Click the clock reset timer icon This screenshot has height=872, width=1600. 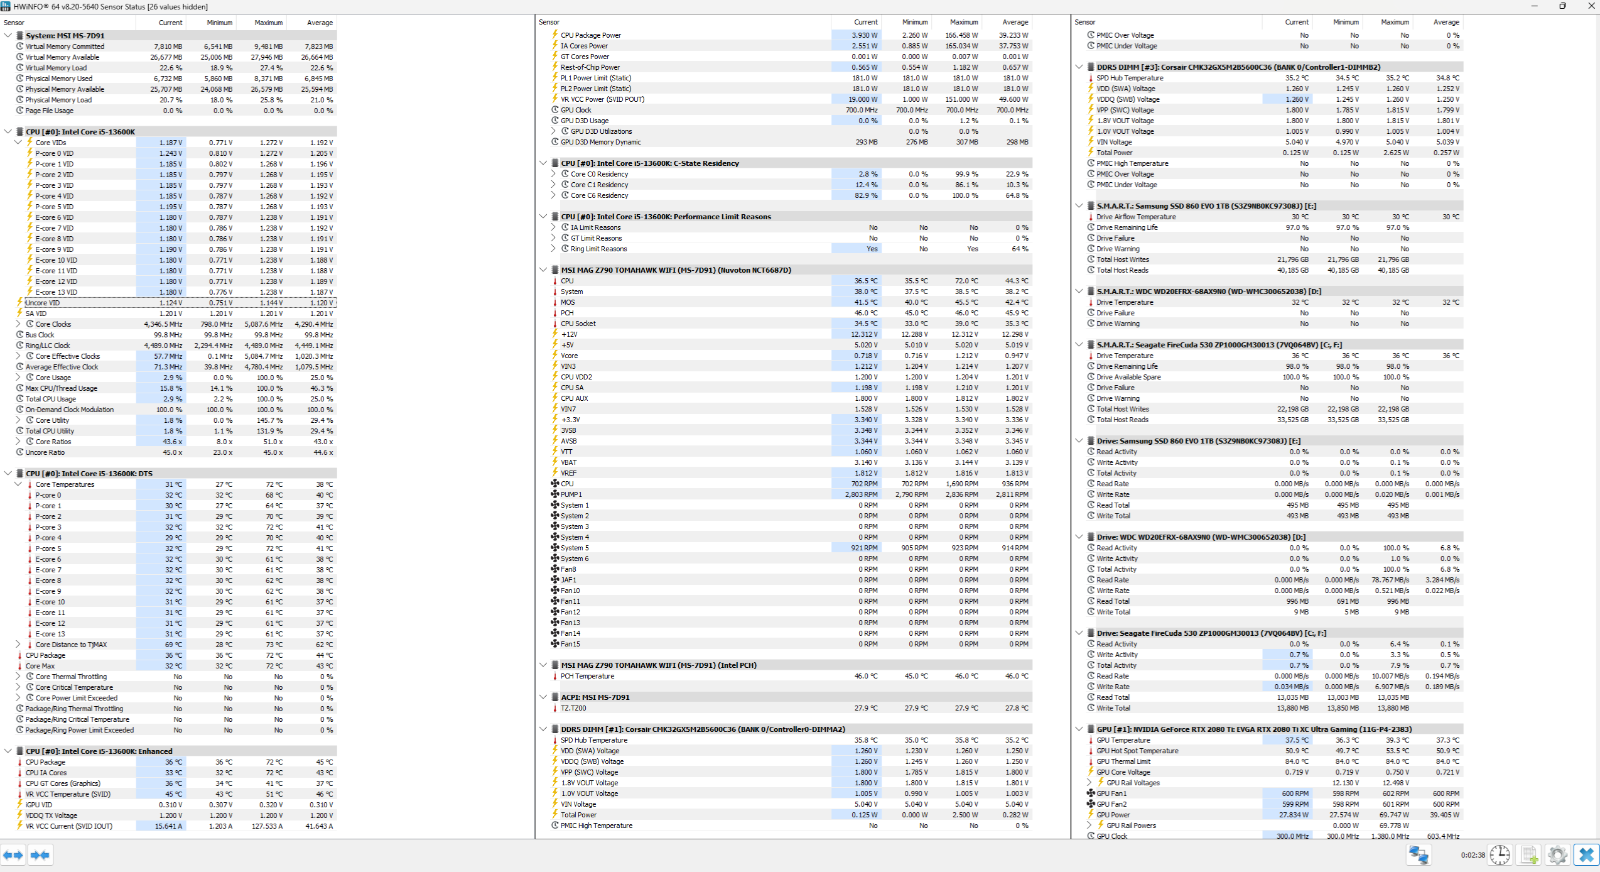(1500, 855)
